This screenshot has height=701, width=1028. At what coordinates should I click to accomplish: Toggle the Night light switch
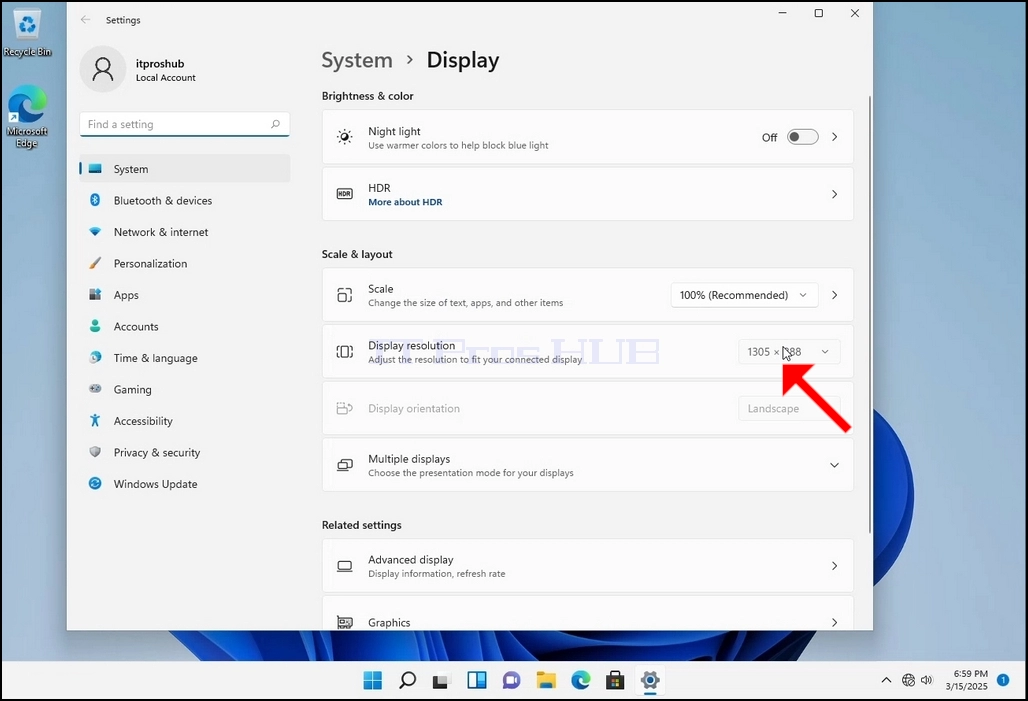[x=802, y=137]
